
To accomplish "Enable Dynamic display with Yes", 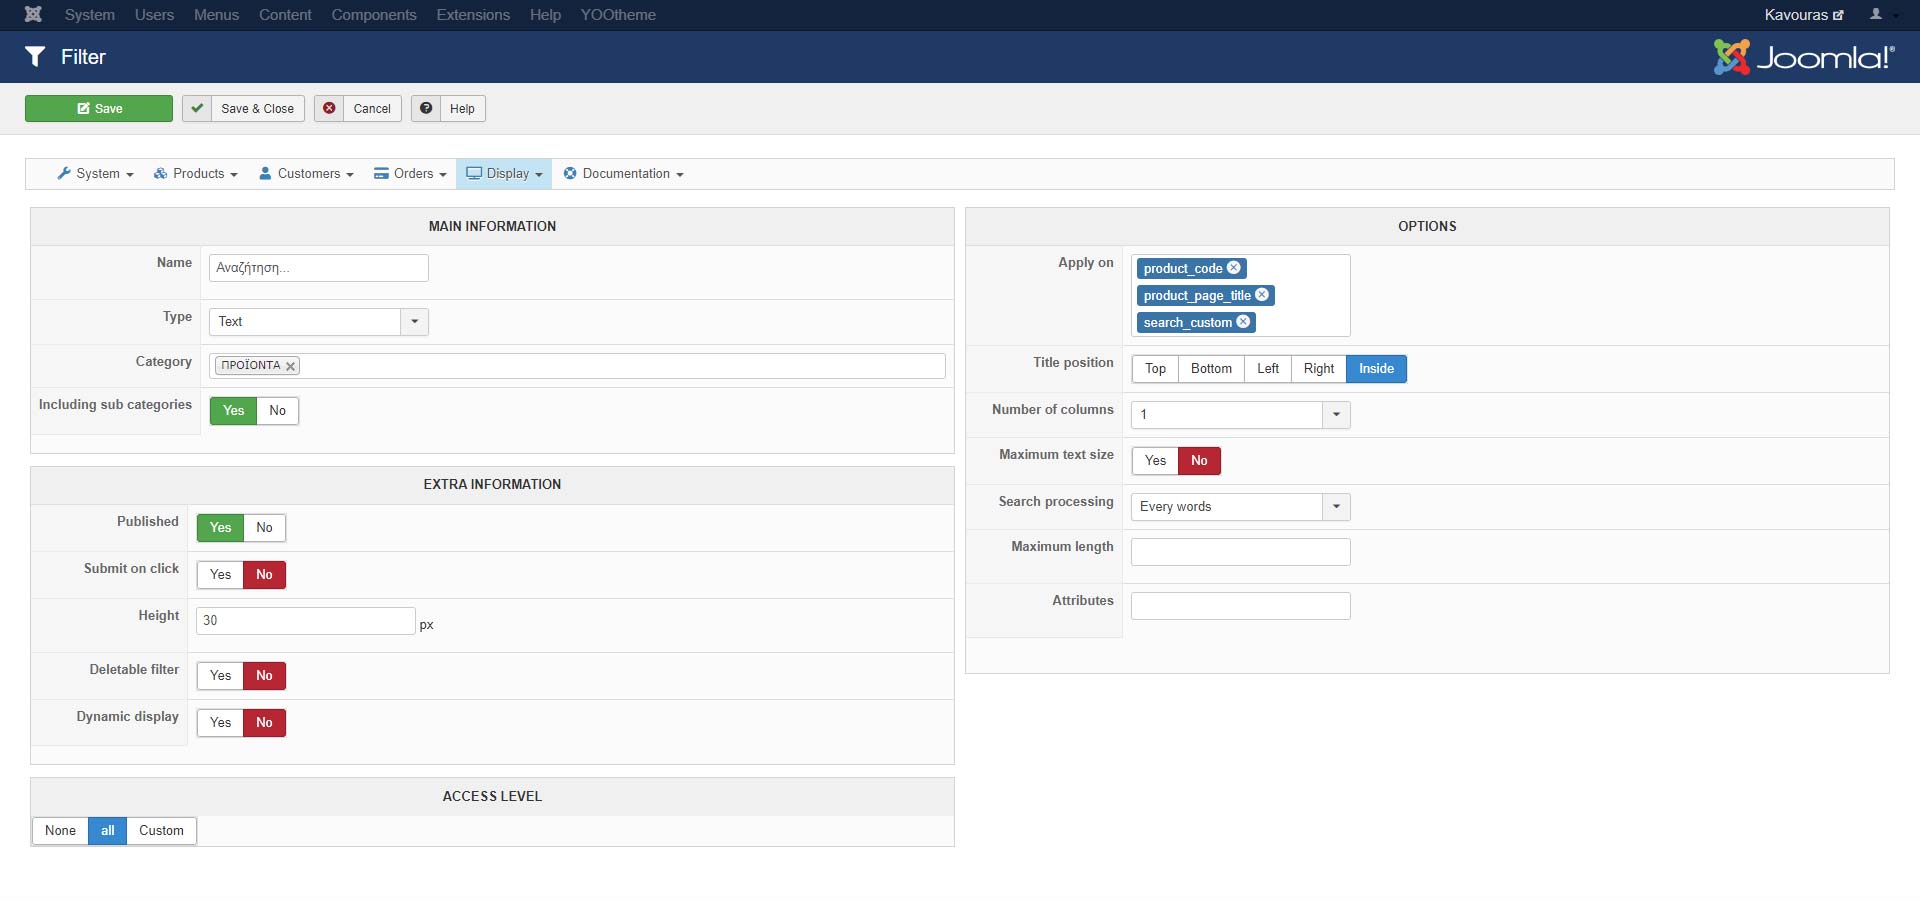I will pos(220,723).
